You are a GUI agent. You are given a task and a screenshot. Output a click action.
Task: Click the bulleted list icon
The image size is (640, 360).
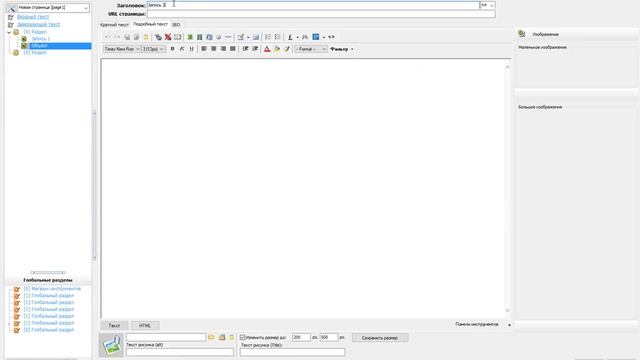(278, 37)
